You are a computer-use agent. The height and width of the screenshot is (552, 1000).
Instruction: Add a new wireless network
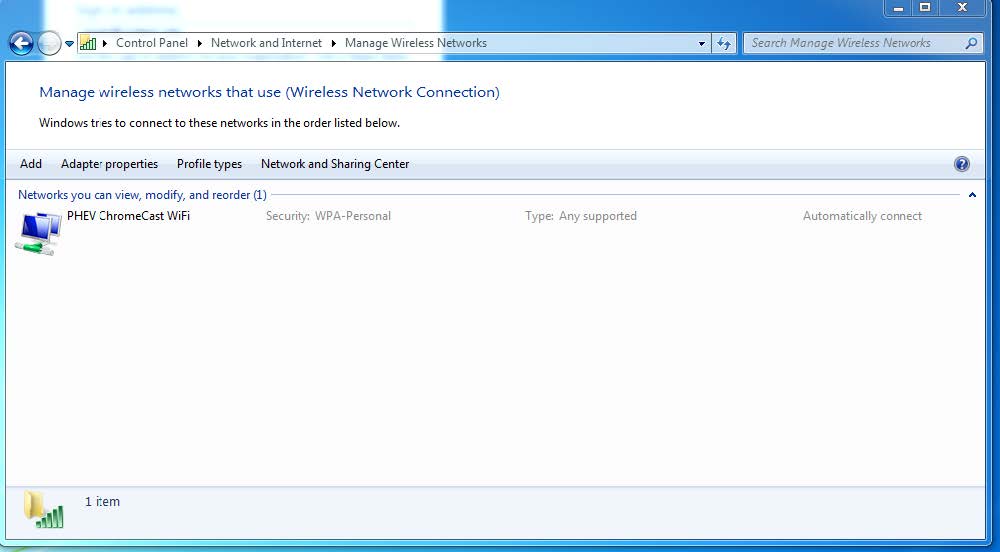[x=31, y=164]
